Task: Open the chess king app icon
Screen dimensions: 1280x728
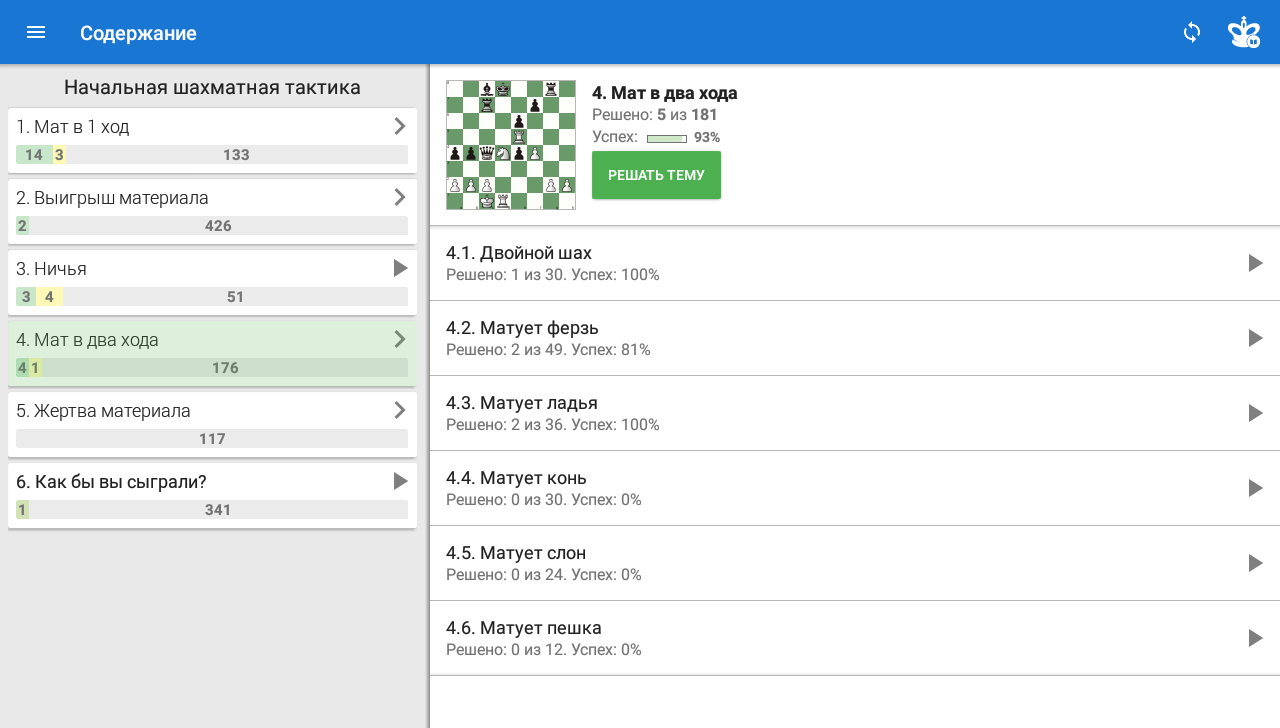Action: point(1244,32)
